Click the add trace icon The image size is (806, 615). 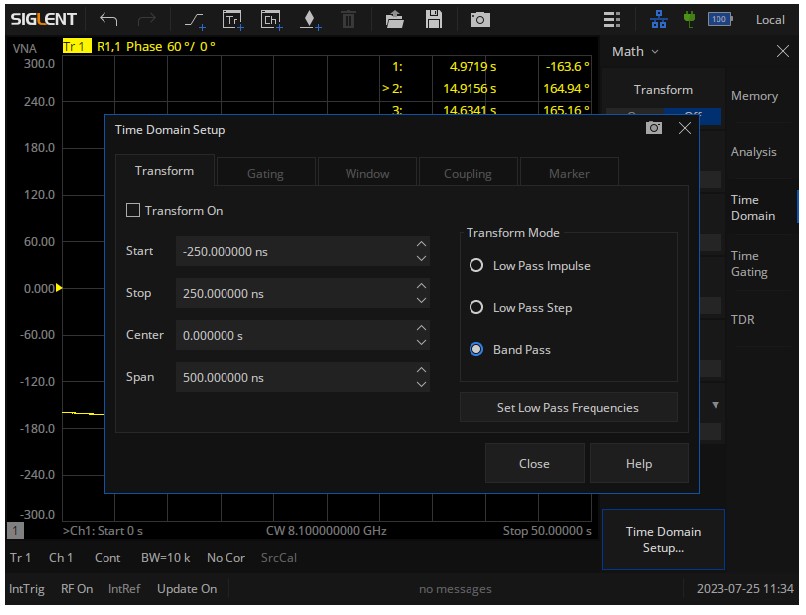[x=232, y=19]
